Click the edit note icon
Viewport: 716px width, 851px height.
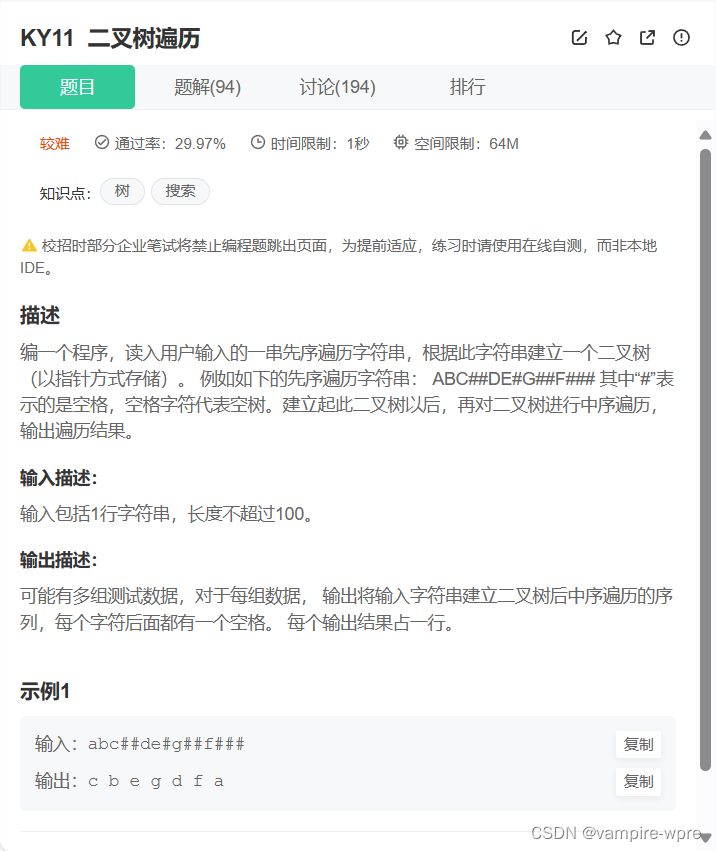click(x=579, y=37)
